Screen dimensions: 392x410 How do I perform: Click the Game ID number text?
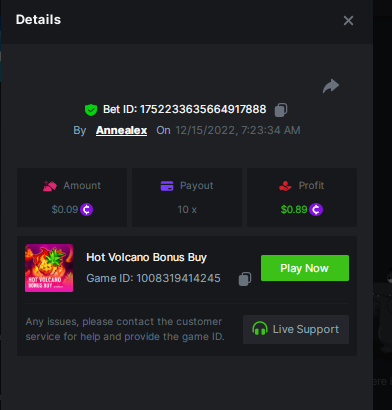tap(178, 278)
